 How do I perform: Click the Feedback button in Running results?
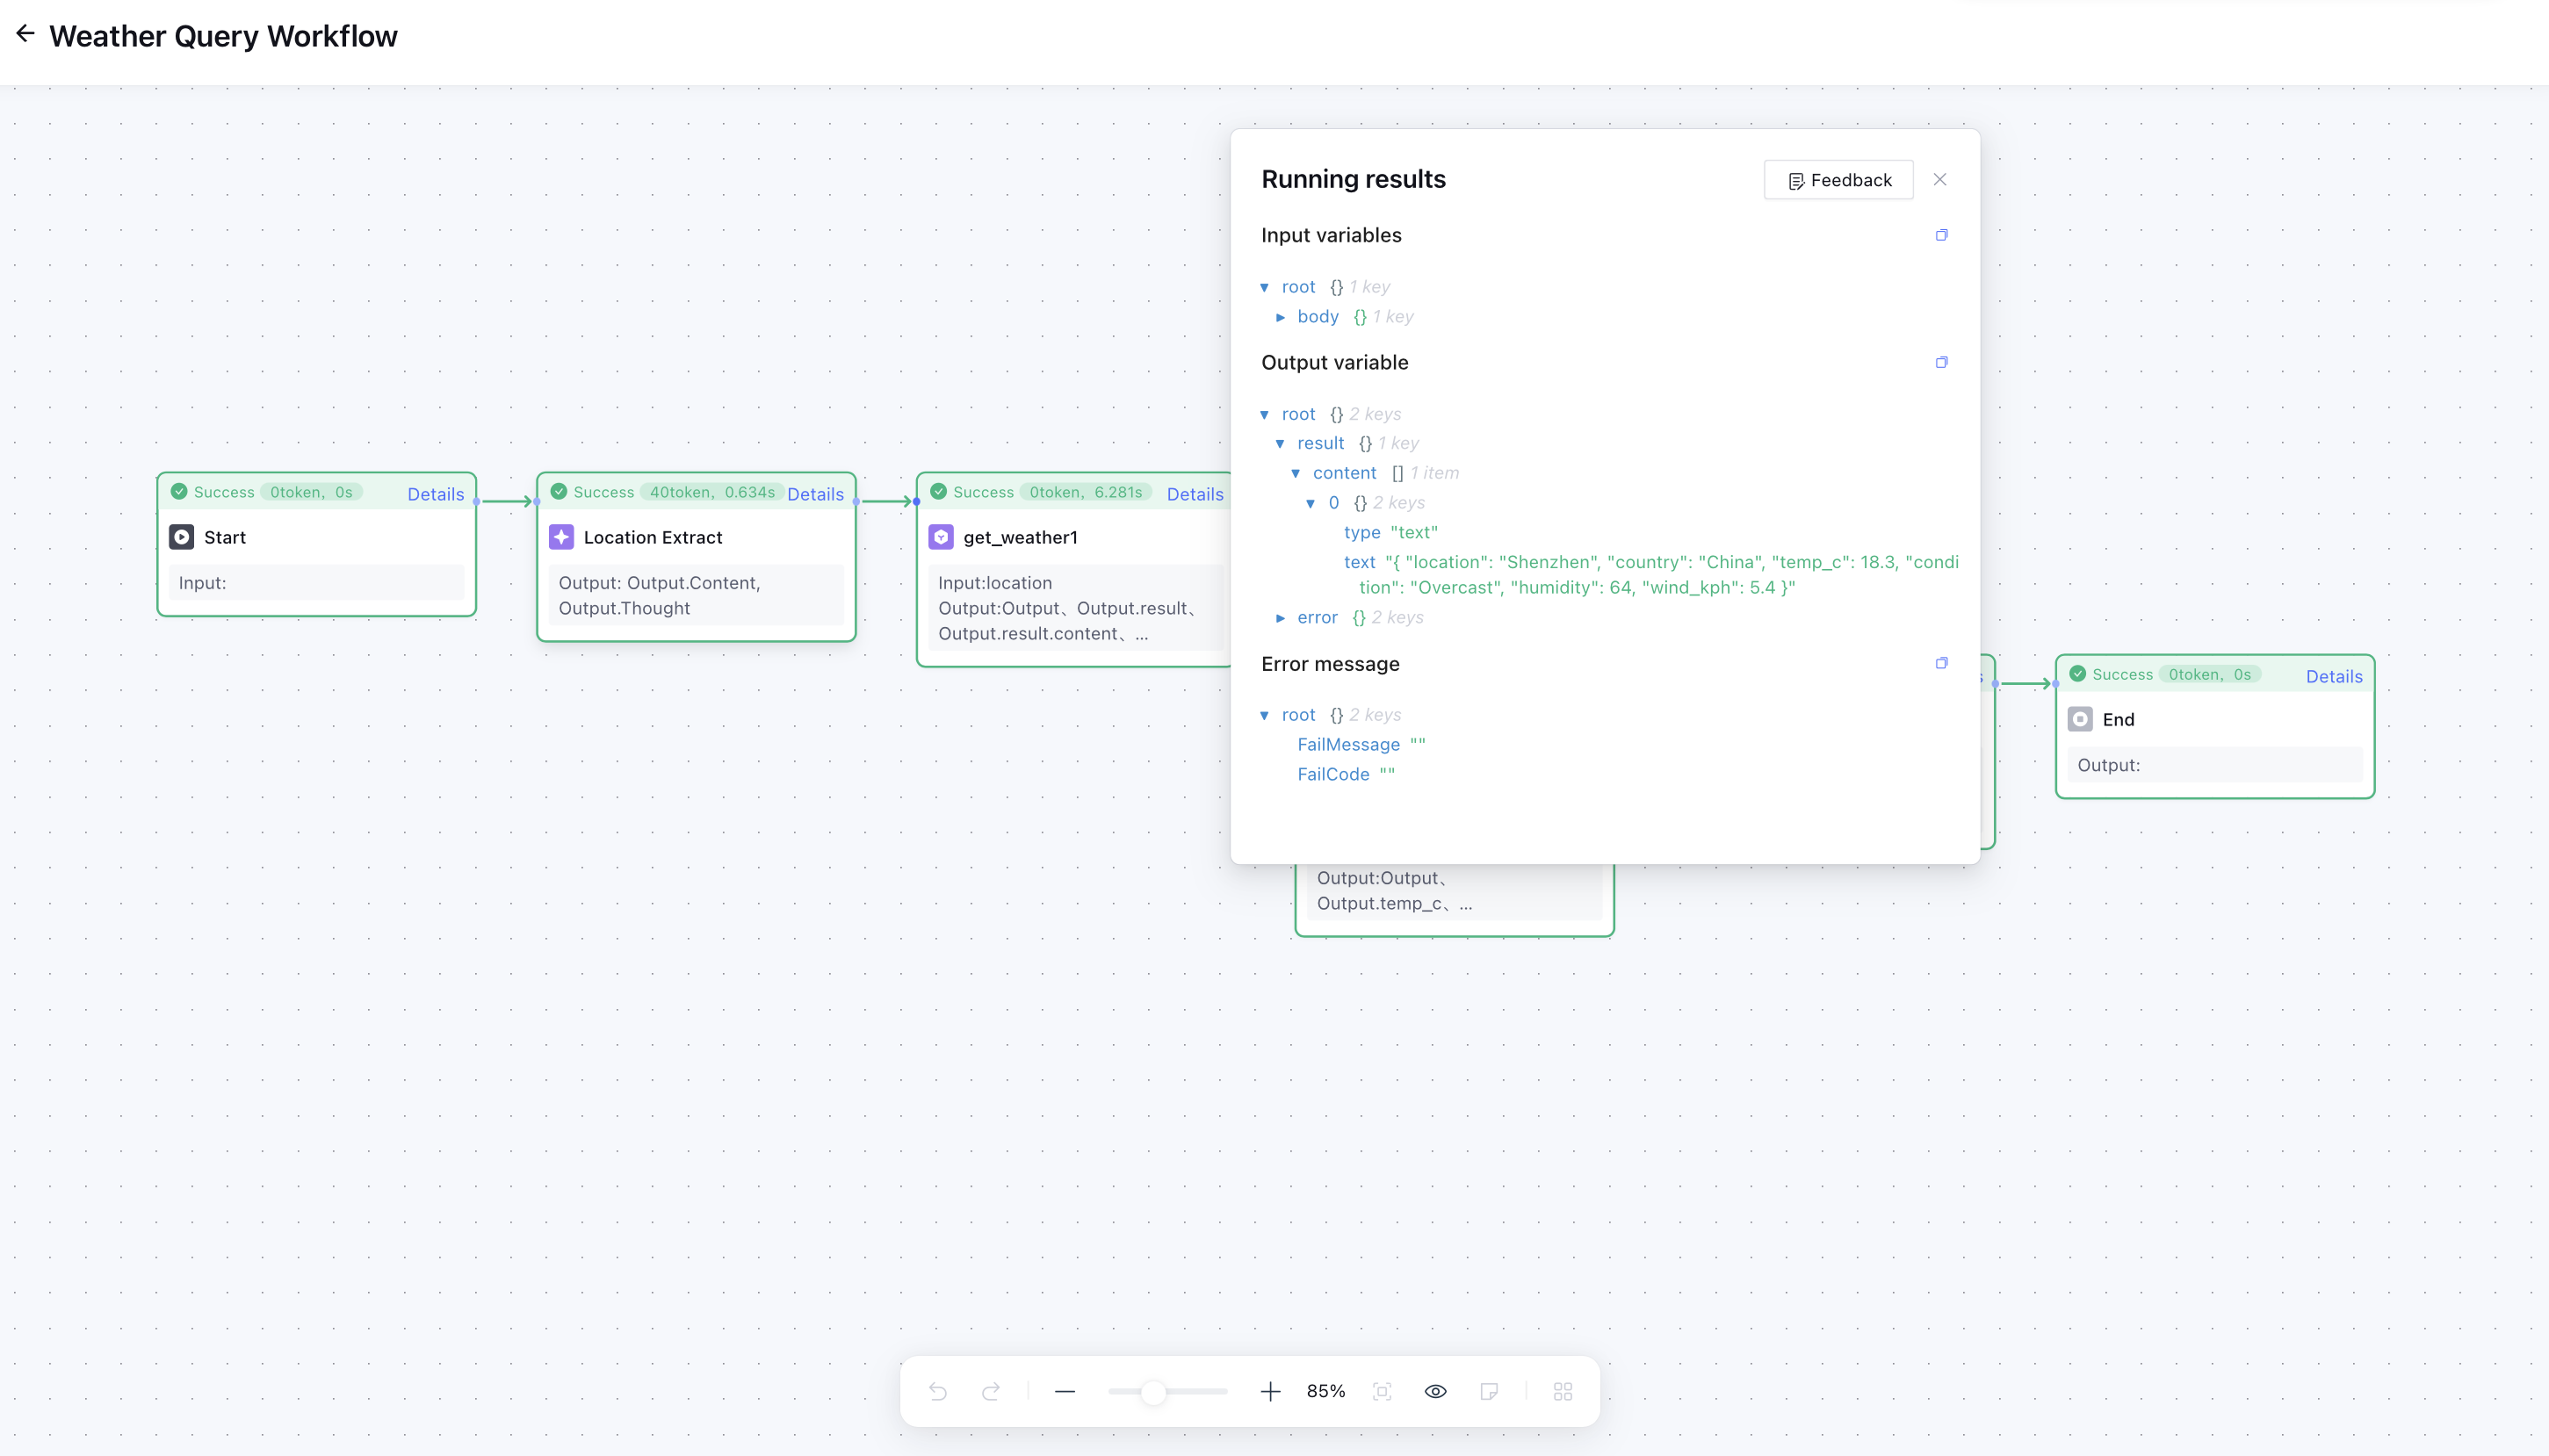pyautogui.click(x=1838, y=179)
